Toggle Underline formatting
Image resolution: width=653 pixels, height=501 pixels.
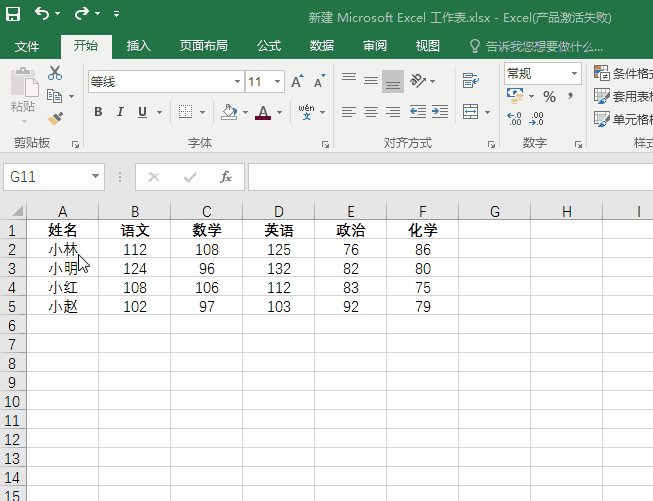click(142, 112)
